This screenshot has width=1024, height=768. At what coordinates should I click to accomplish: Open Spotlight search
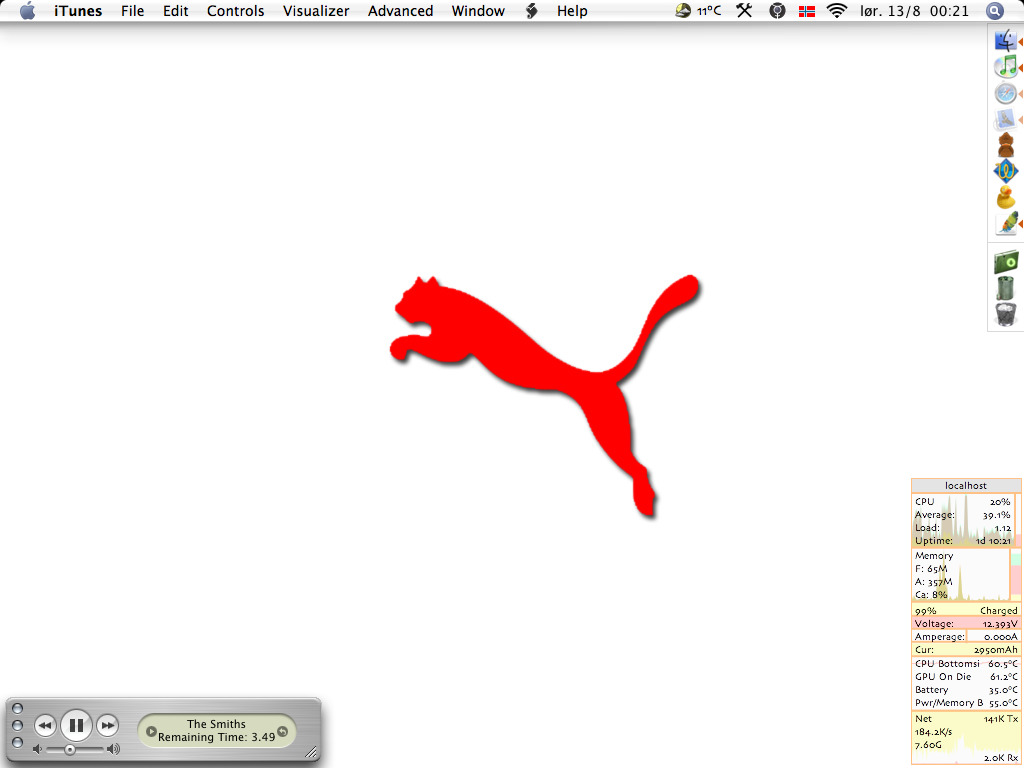[x=994, y=11]
